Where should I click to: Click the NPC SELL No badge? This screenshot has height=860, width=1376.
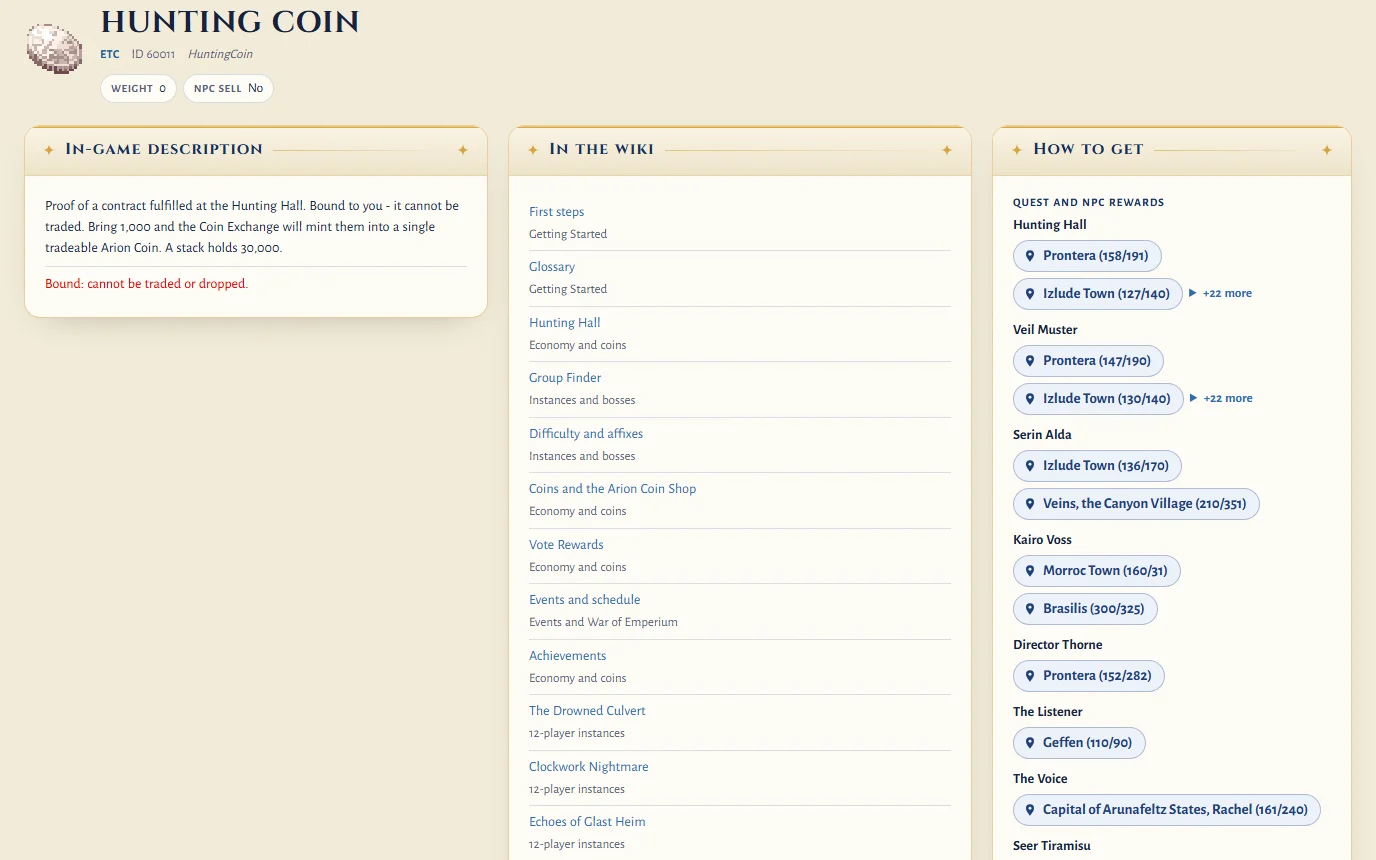pyautogui.click(x=228, y=88)
